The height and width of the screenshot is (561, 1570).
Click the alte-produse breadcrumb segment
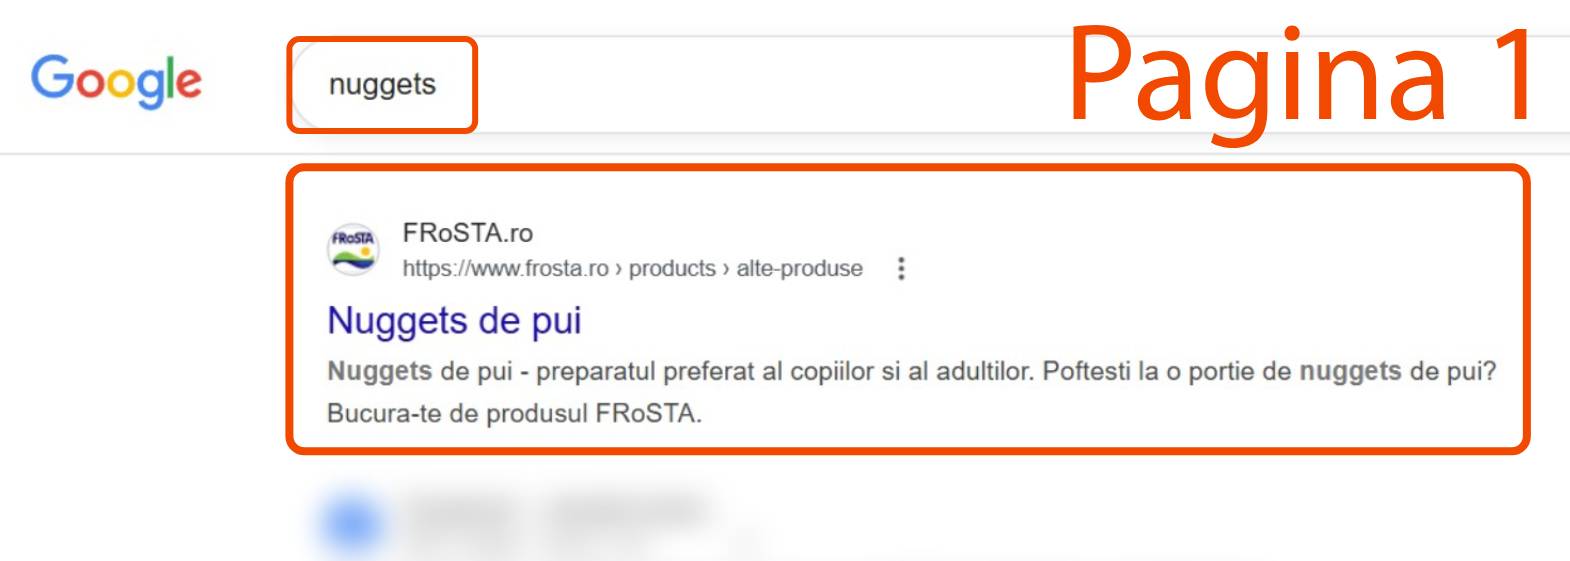[x=800, y=268]
